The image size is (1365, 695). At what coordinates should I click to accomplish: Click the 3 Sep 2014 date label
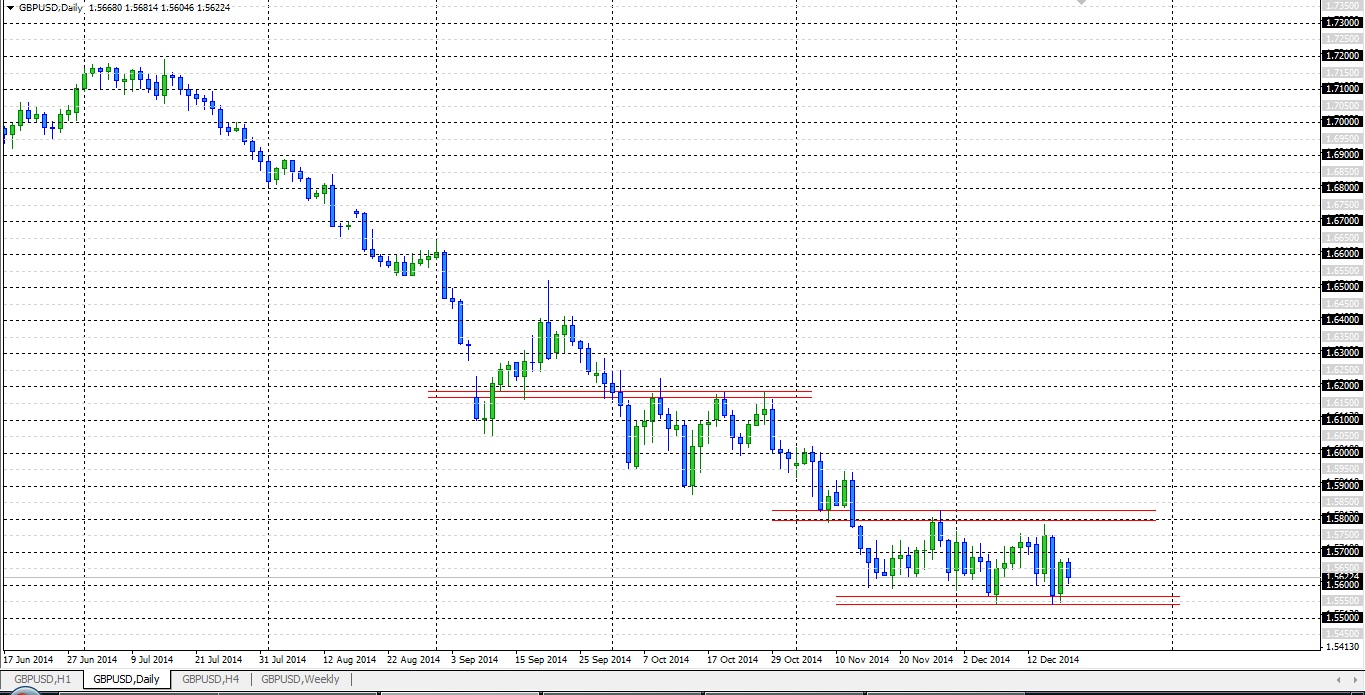point(474,660)
